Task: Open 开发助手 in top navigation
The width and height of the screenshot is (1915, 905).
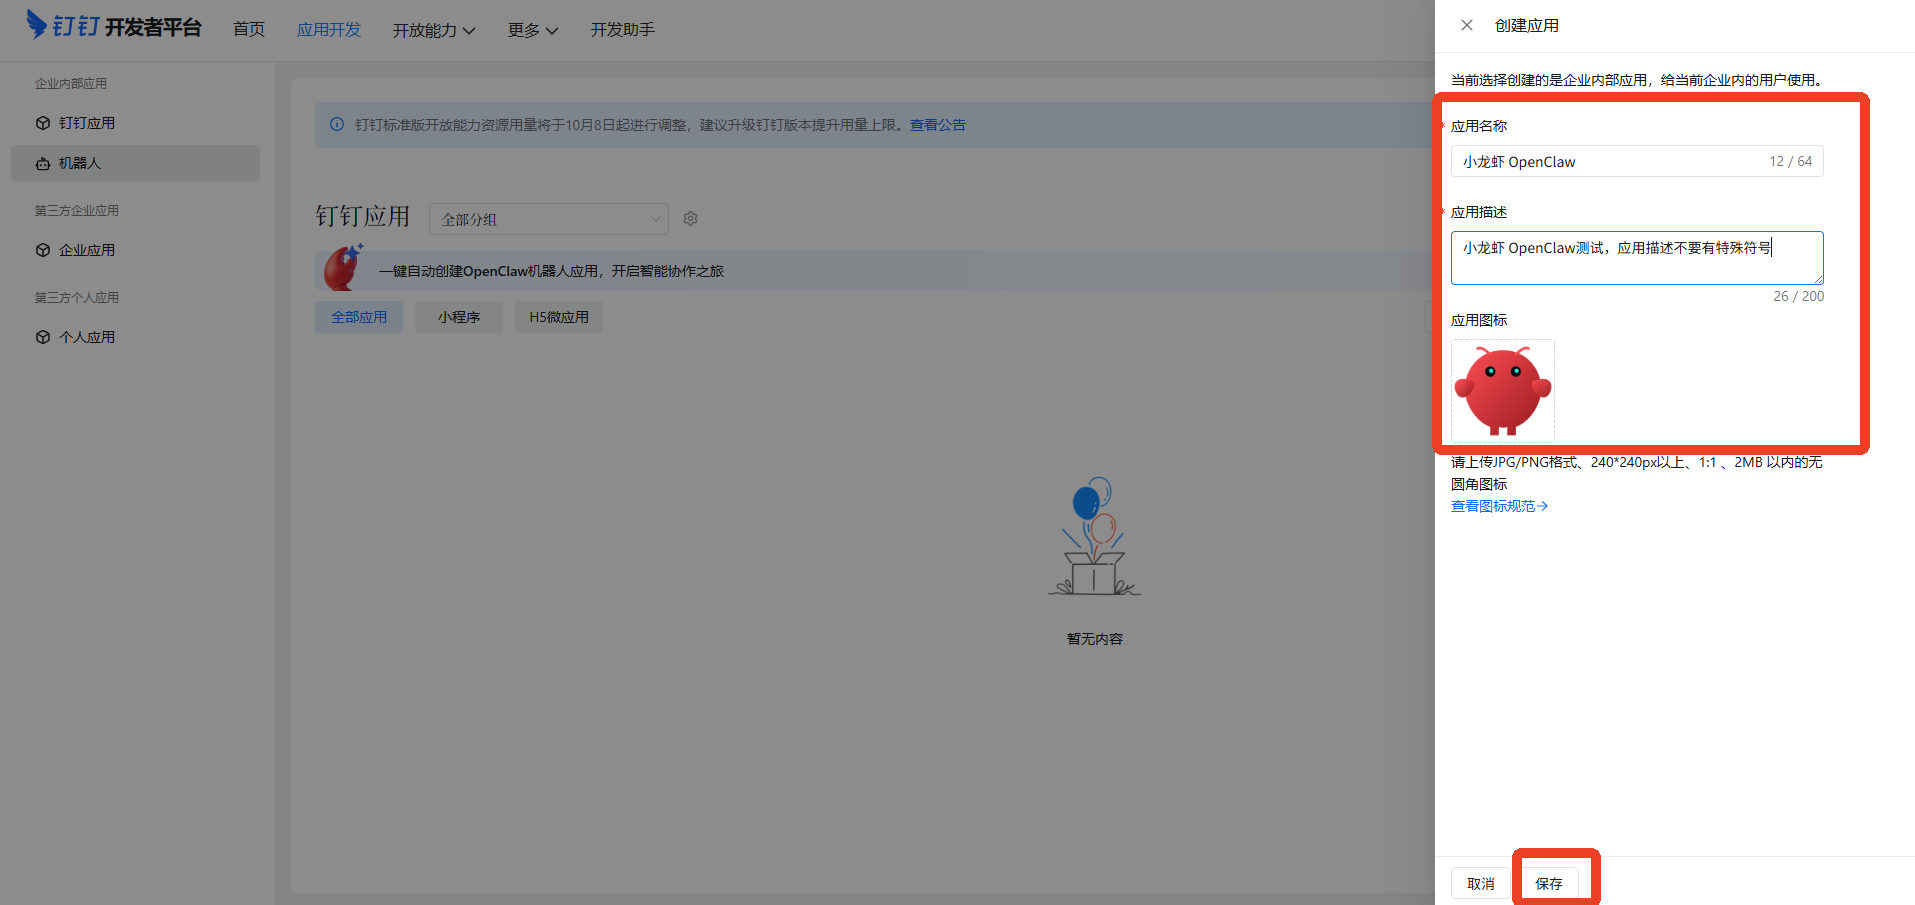Action: [622, 30]
